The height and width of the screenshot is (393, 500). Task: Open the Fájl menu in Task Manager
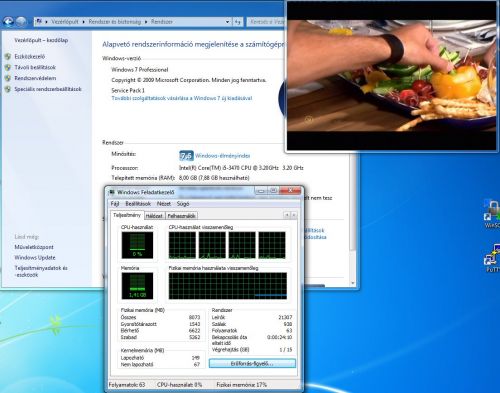point(115,204)
